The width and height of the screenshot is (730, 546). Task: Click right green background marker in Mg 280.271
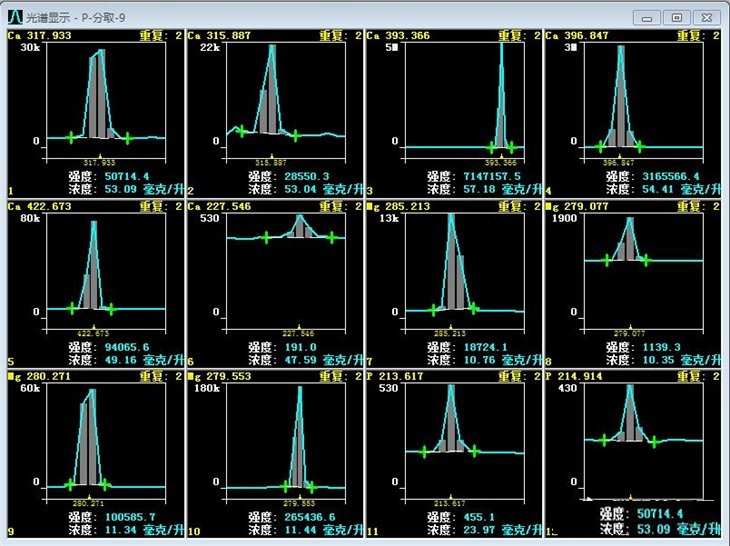(x=105, y=485)
